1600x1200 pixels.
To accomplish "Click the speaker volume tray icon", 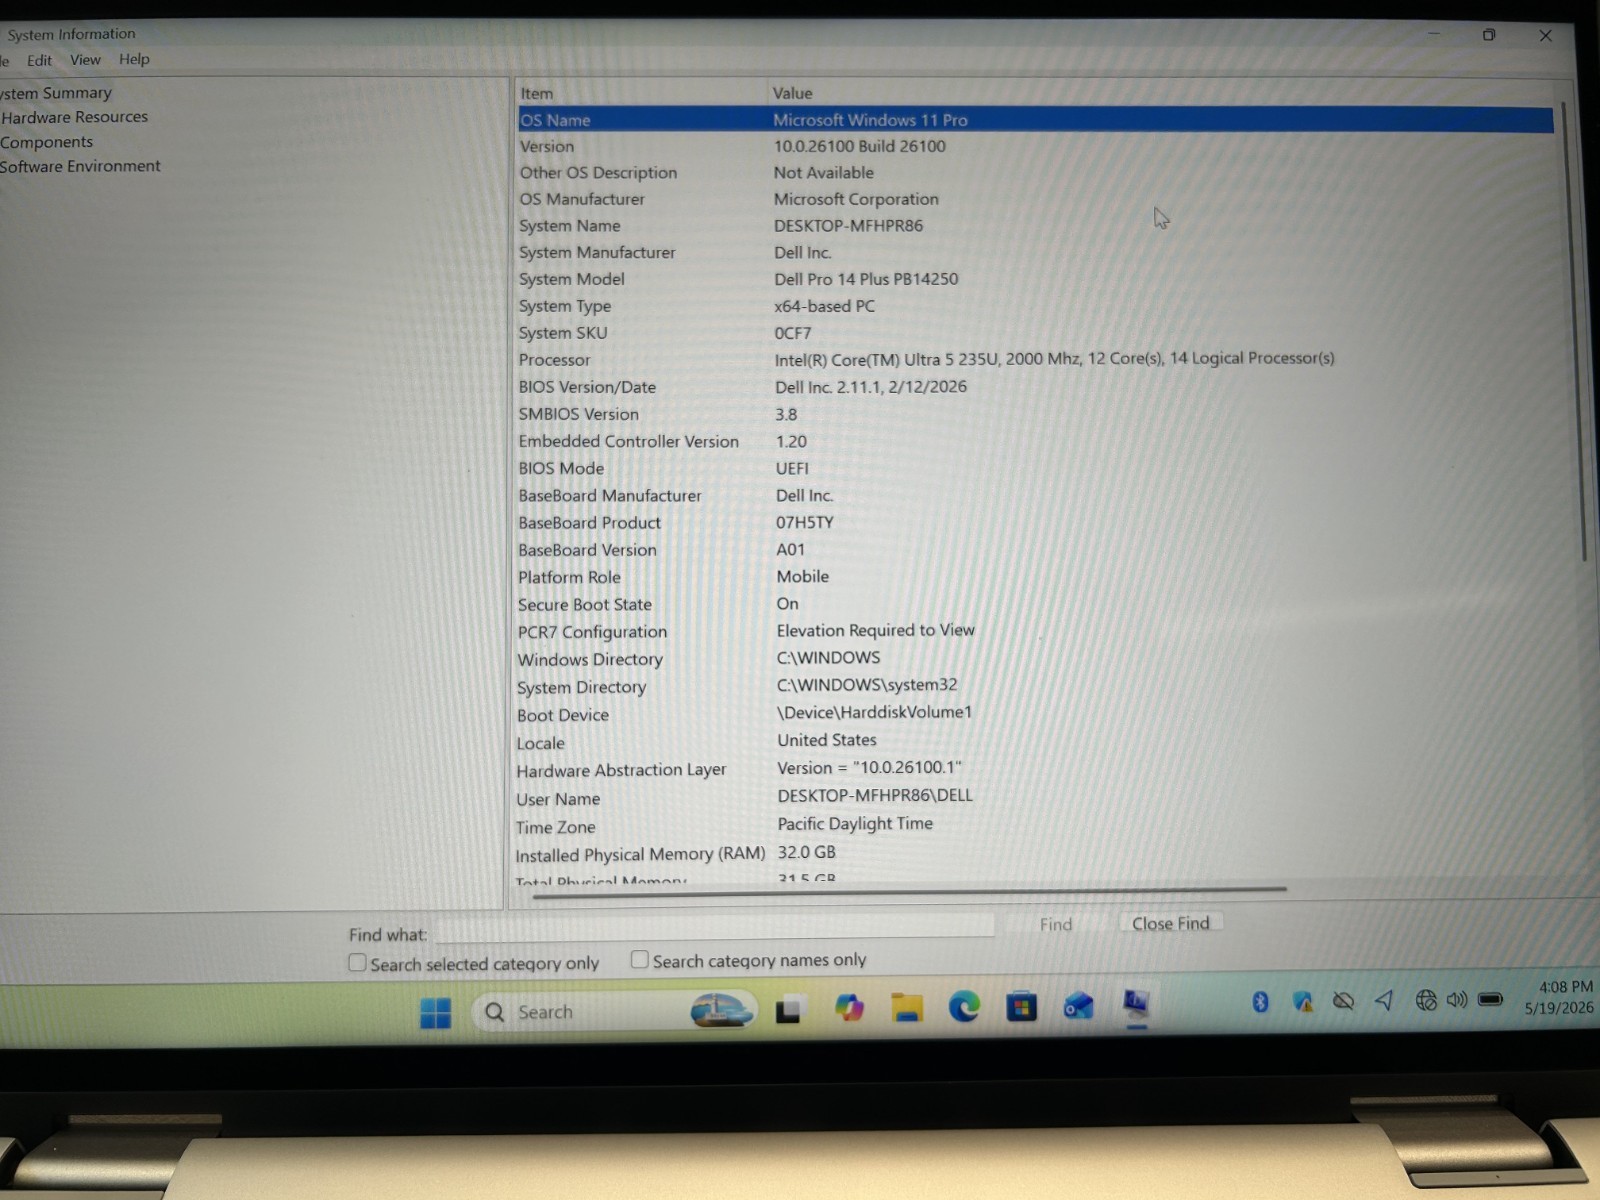I will pos(1457,999).
